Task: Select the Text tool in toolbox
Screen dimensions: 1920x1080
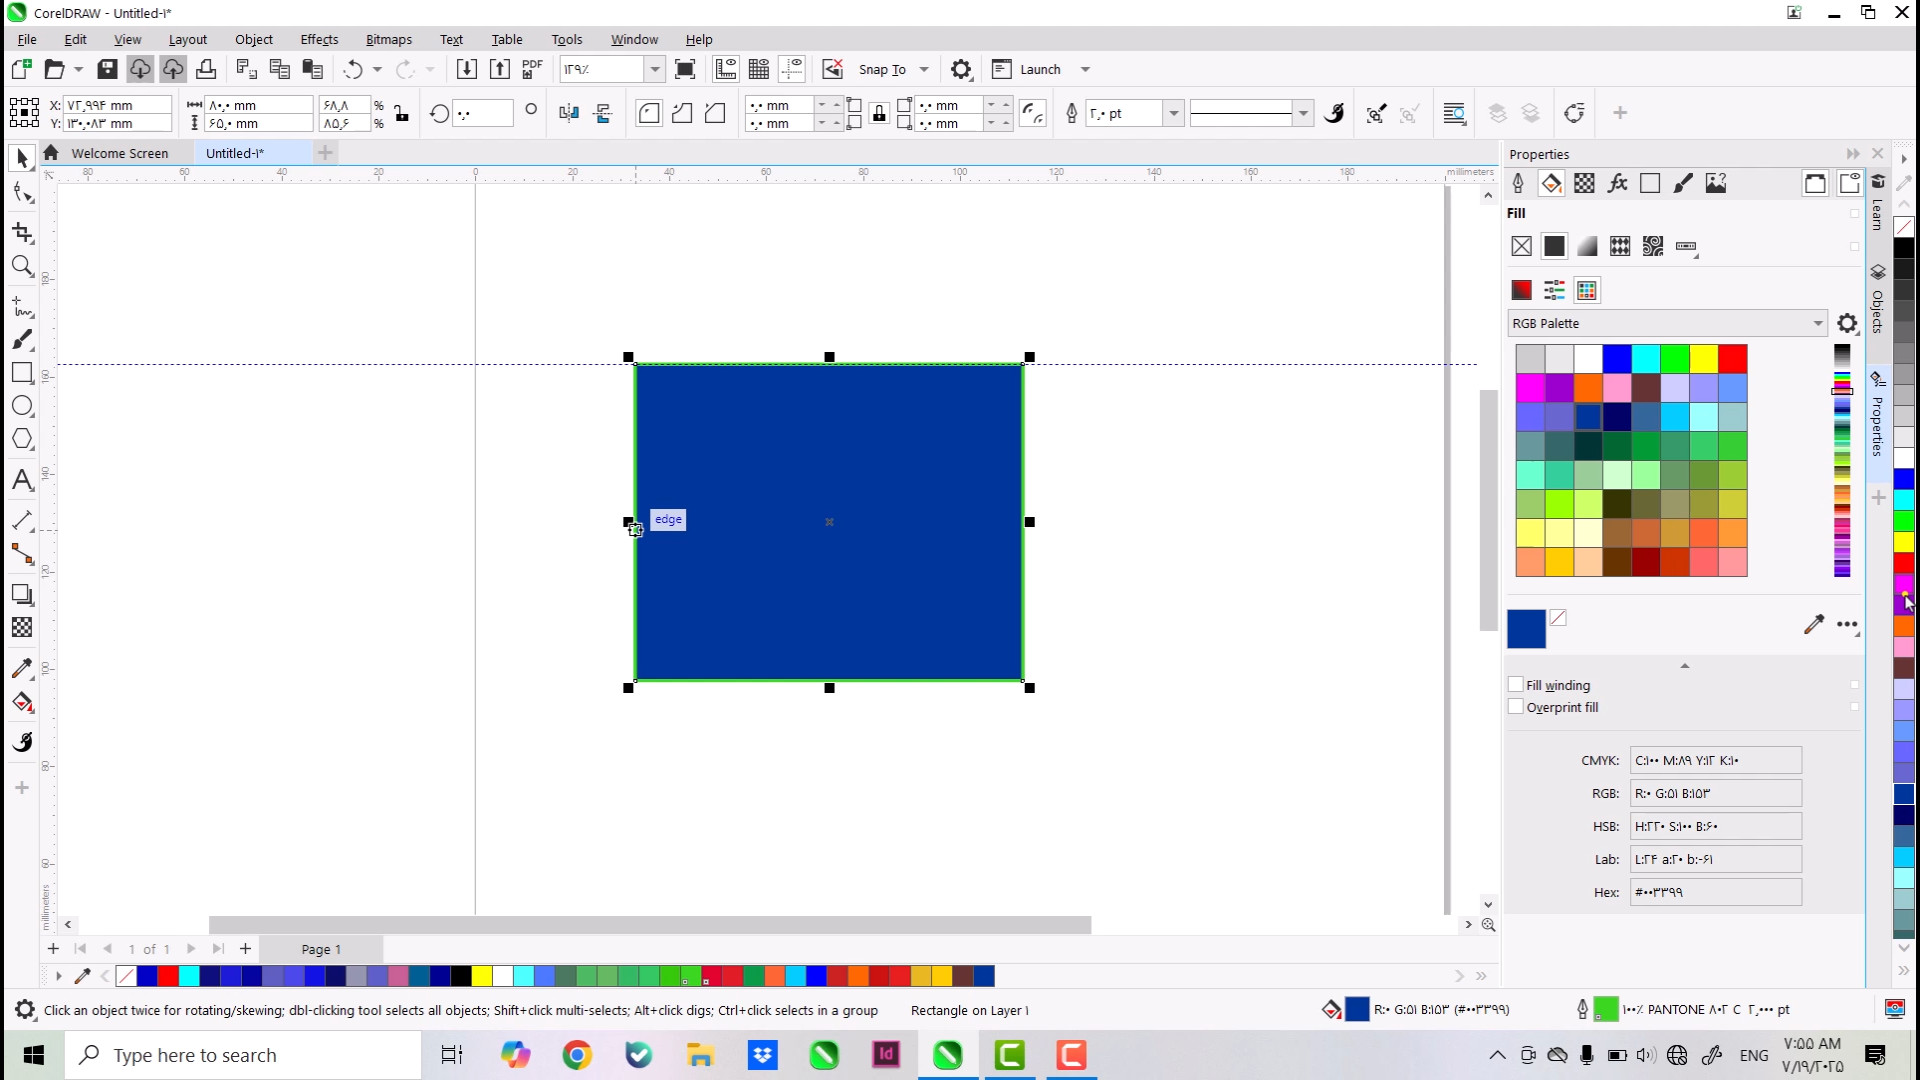Action: pos(22,480)
